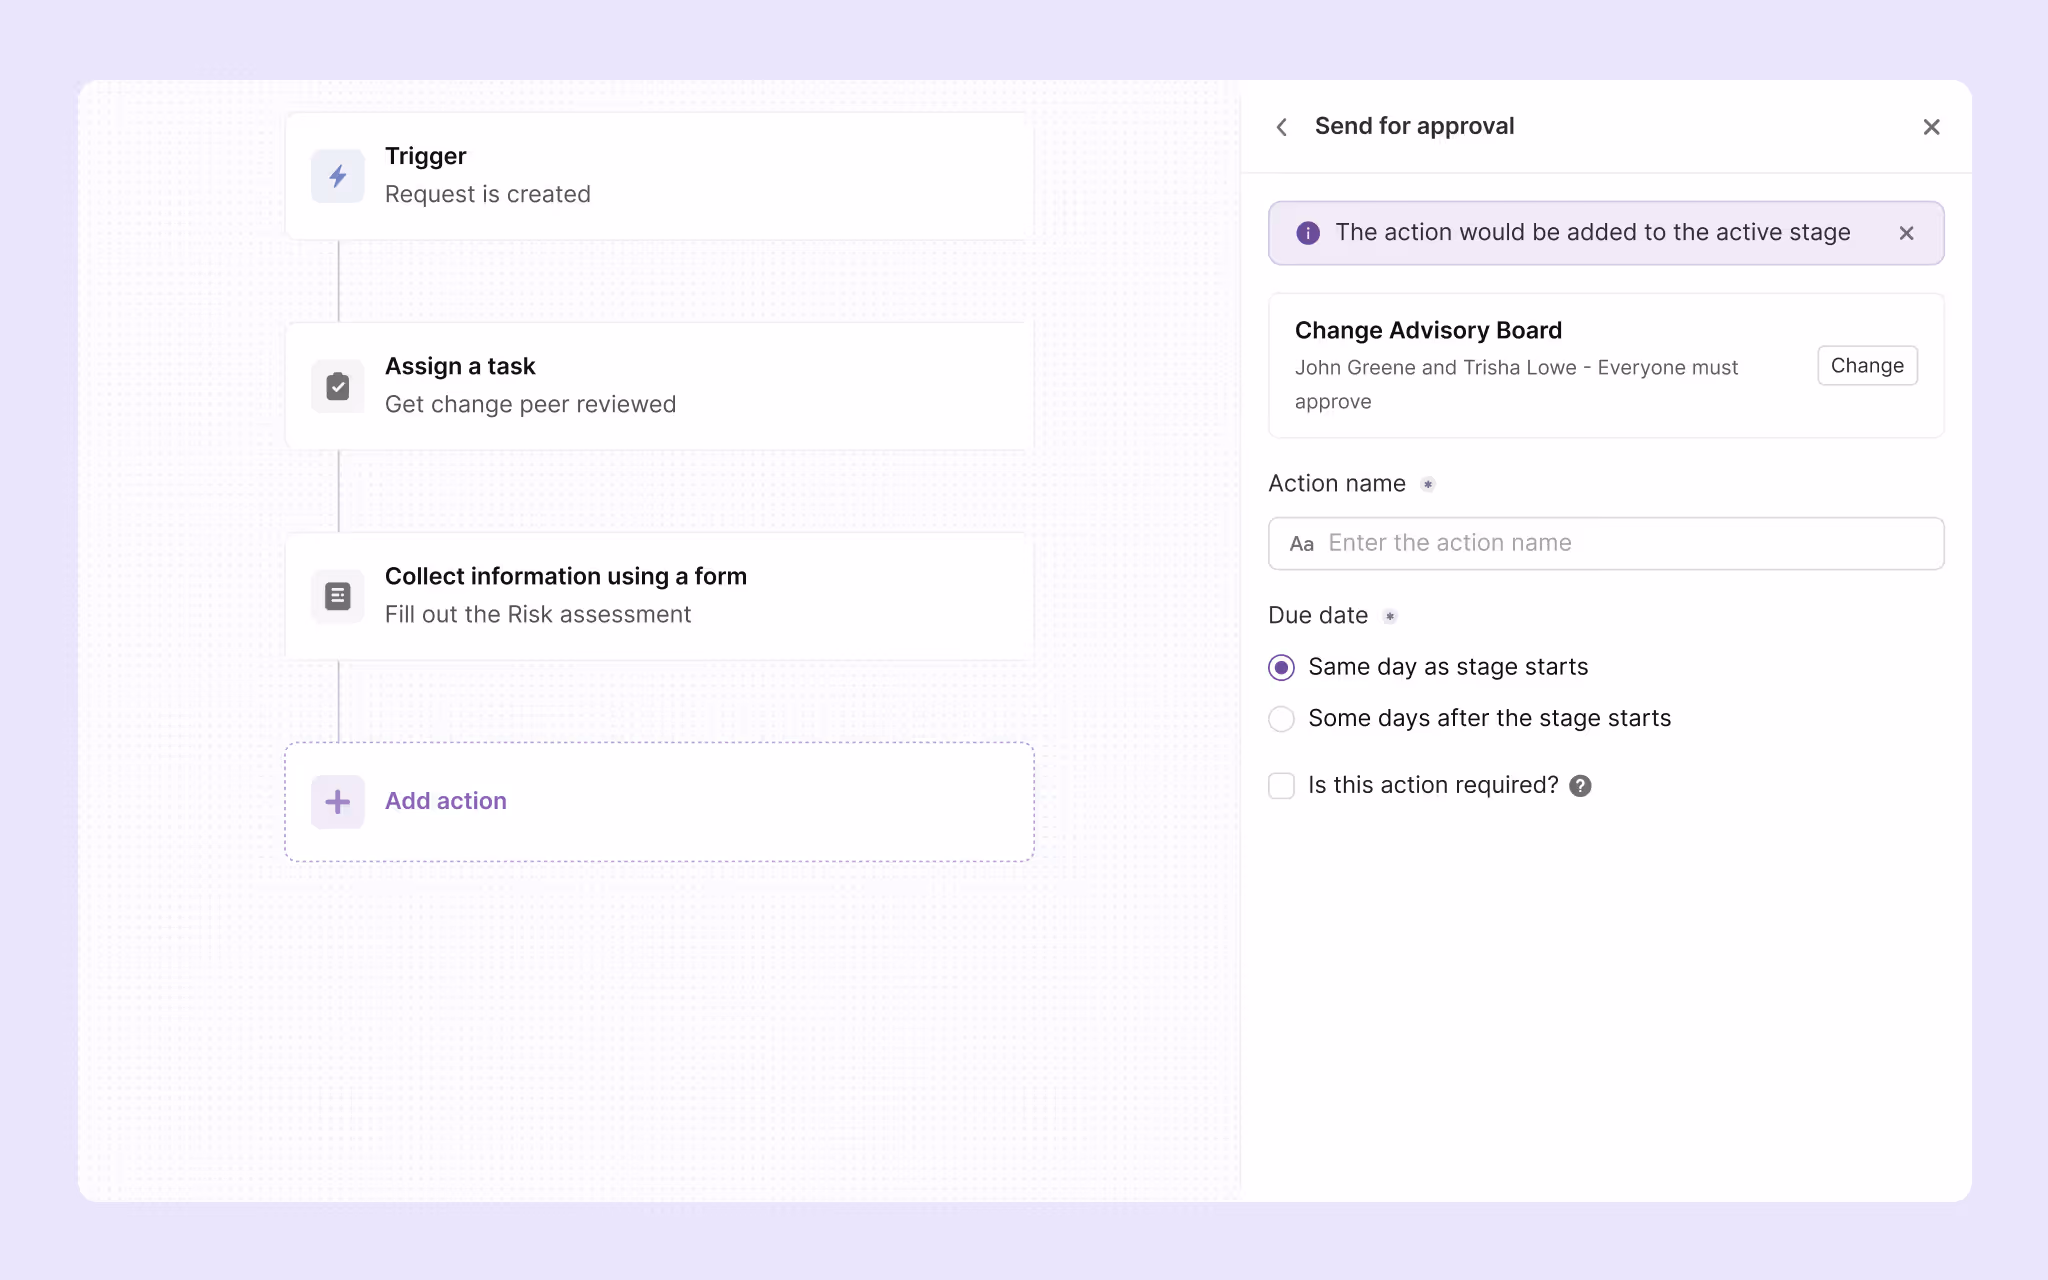Viewport: 2048px width, 1280px height.
Task: Close the Send for approval panel
Action: (x=1931, y=126)
